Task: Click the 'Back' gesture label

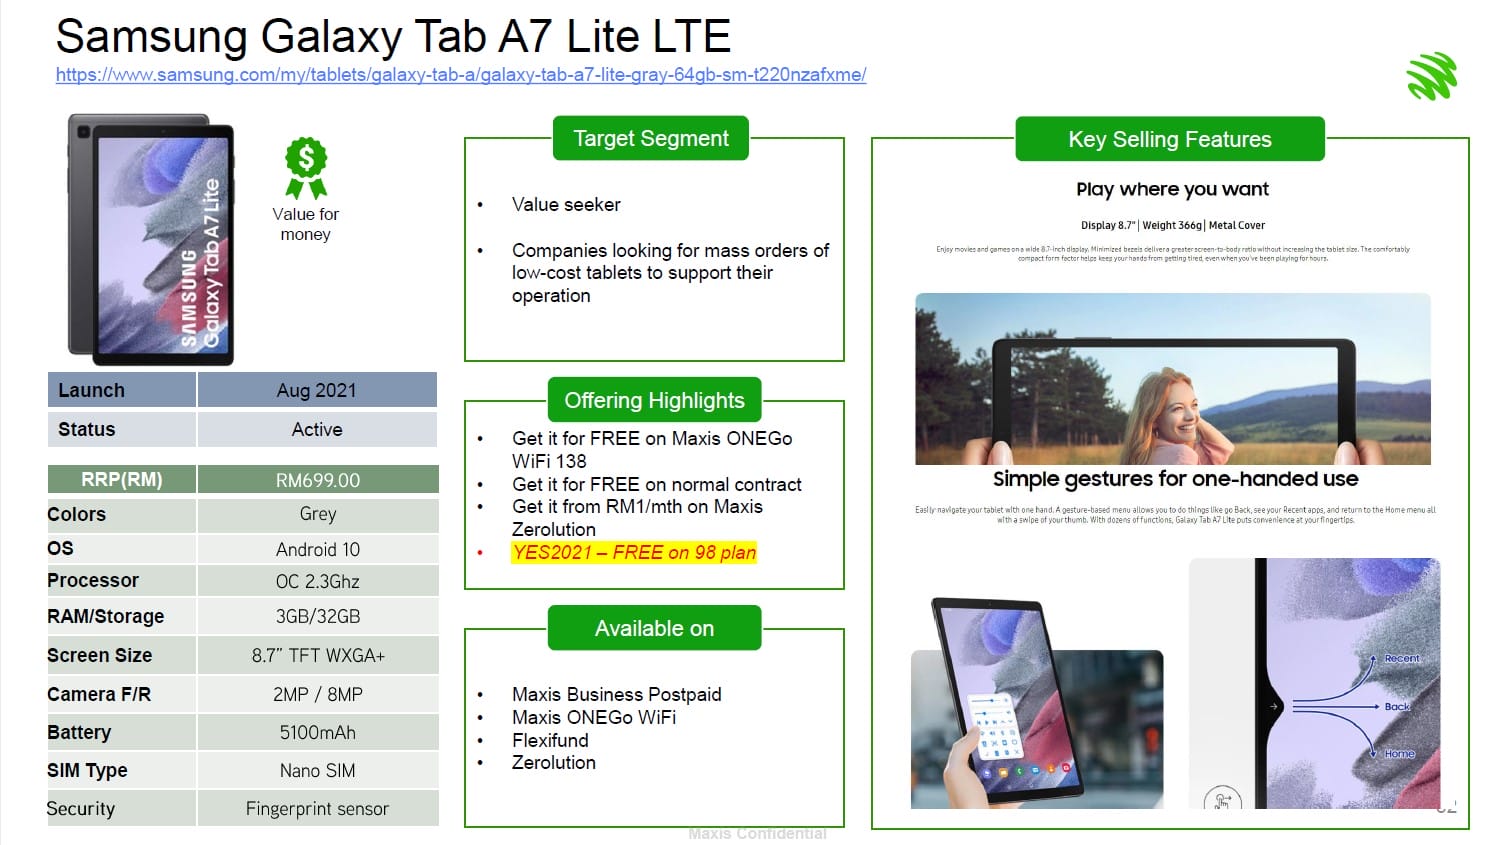Action: (x=1397, y=706)
